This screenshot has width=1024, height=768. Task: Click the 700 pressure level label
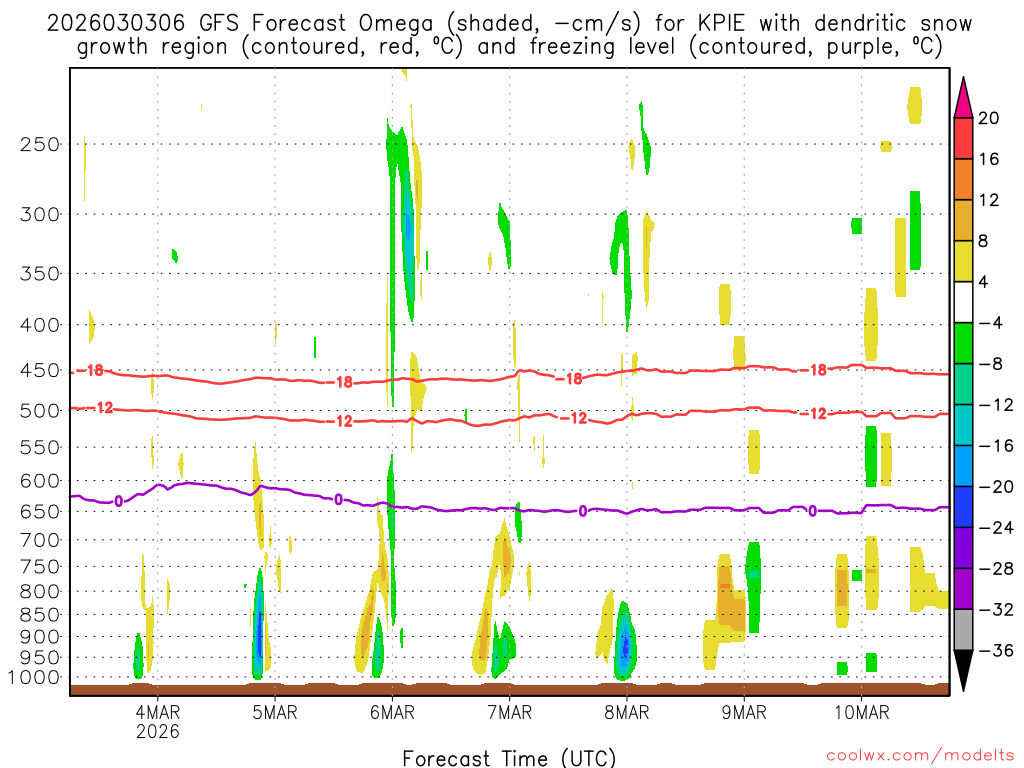tap(40, 540)
